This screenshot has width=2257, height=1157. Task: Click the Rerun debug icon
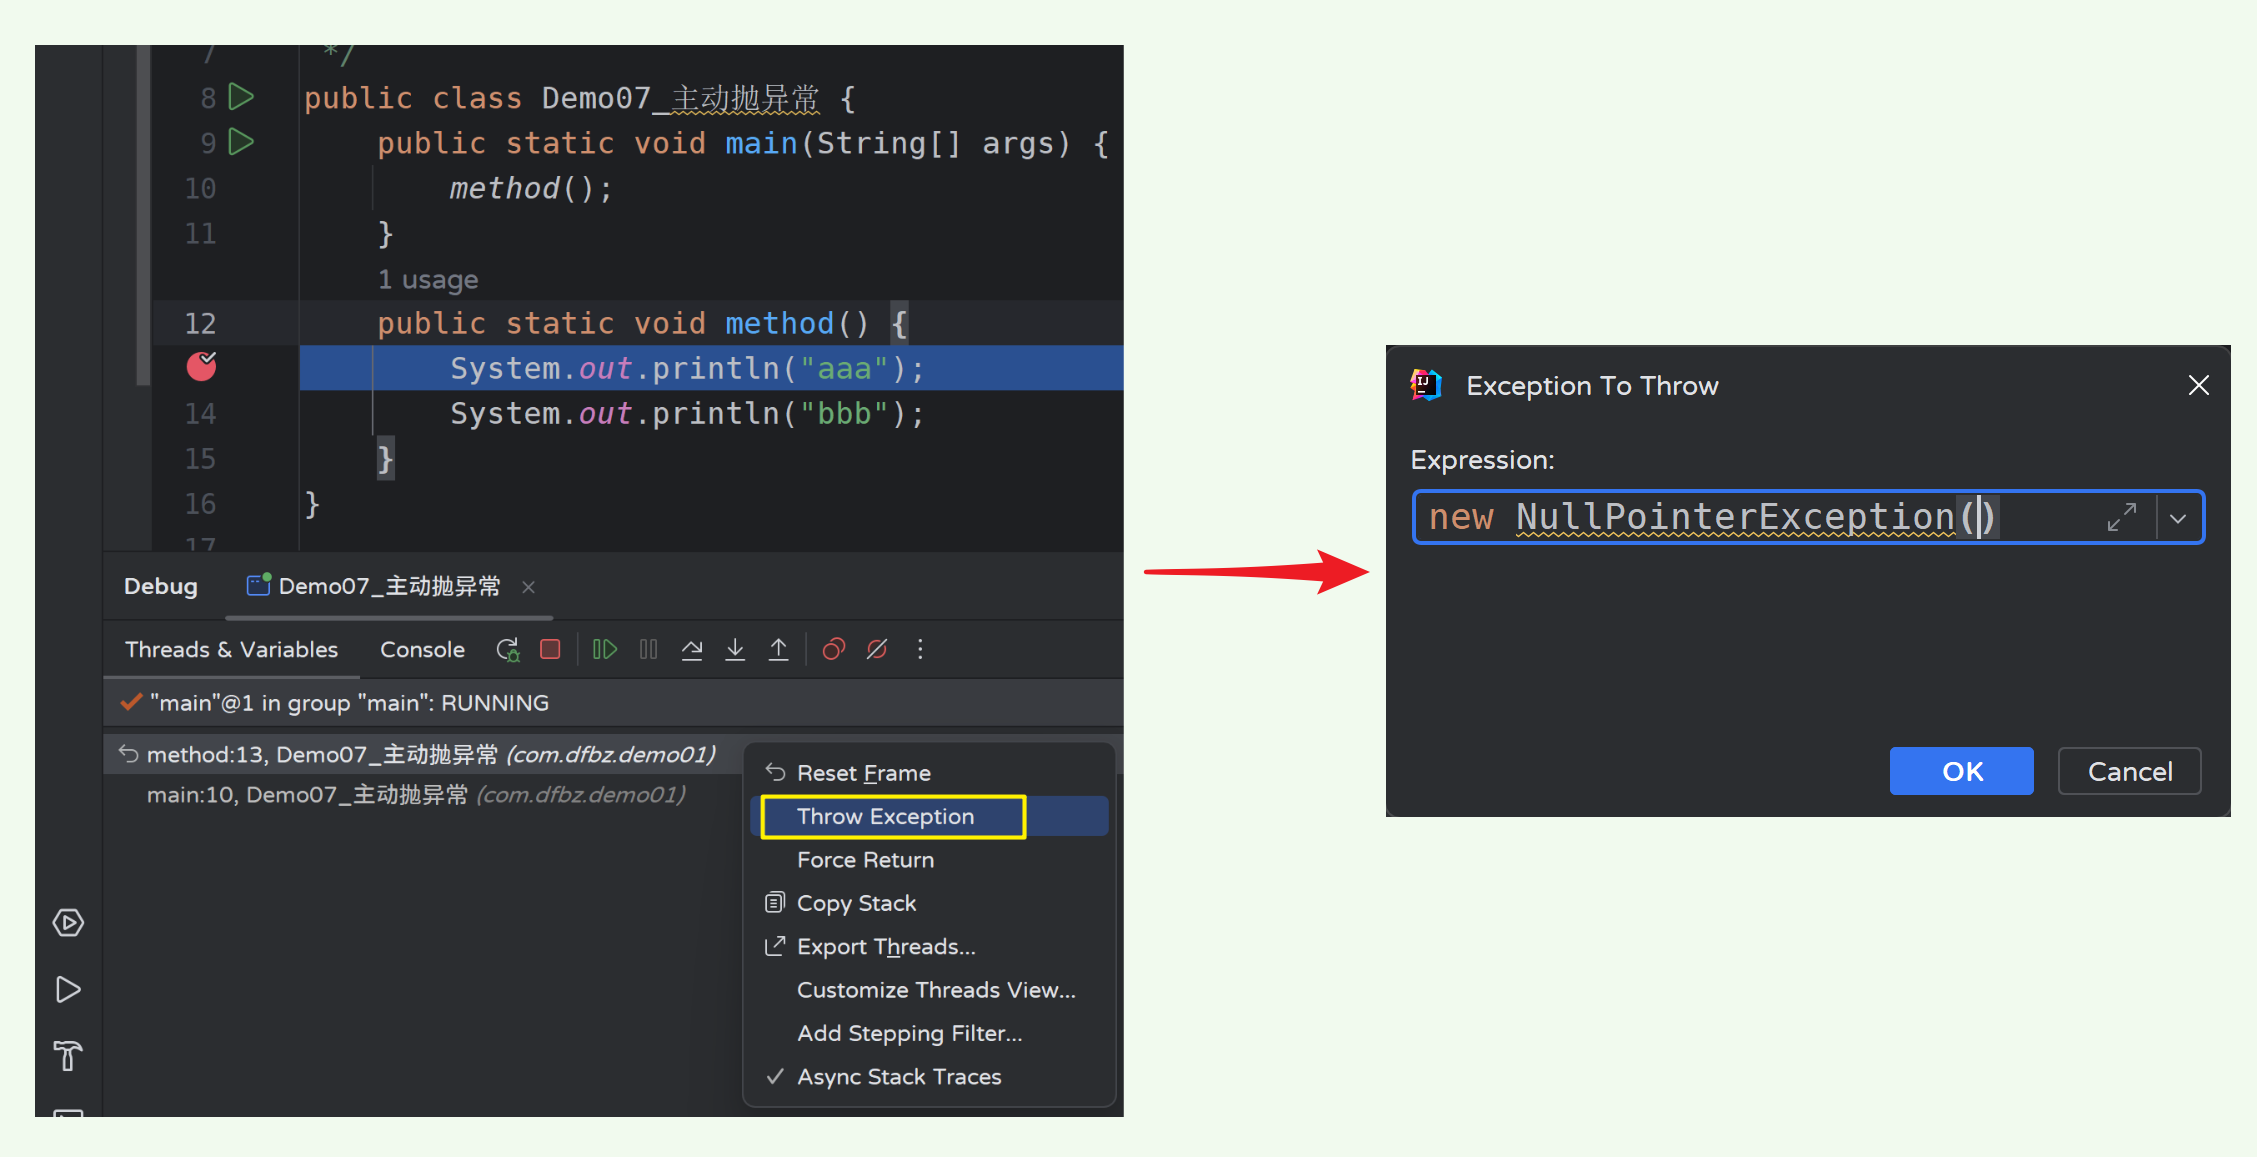pos(508,650)
